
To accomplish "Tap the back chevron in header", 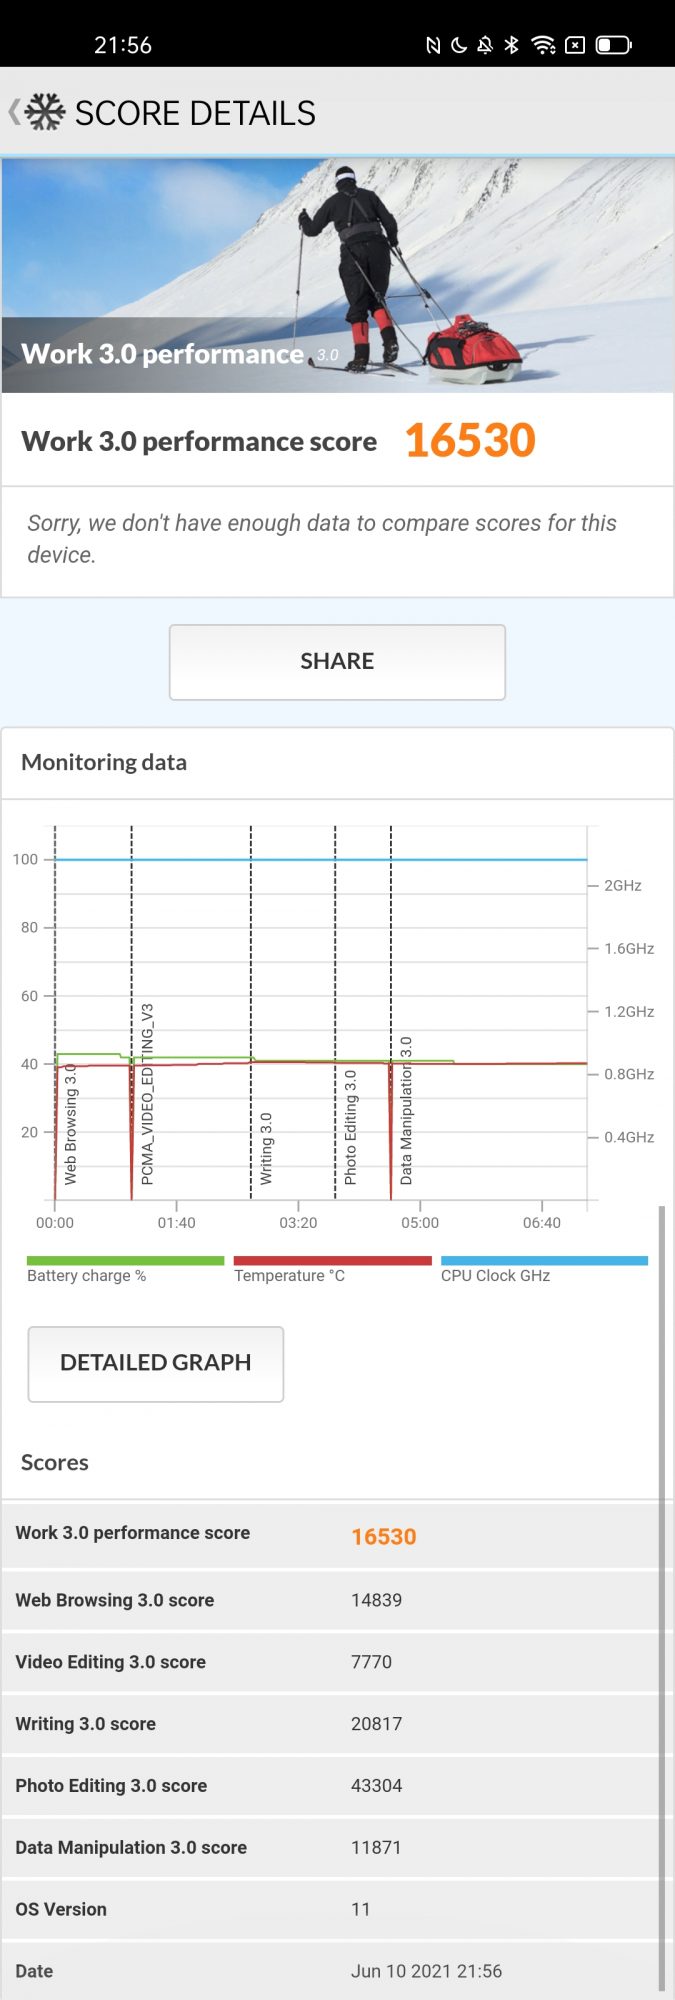I will click(13, 112).
